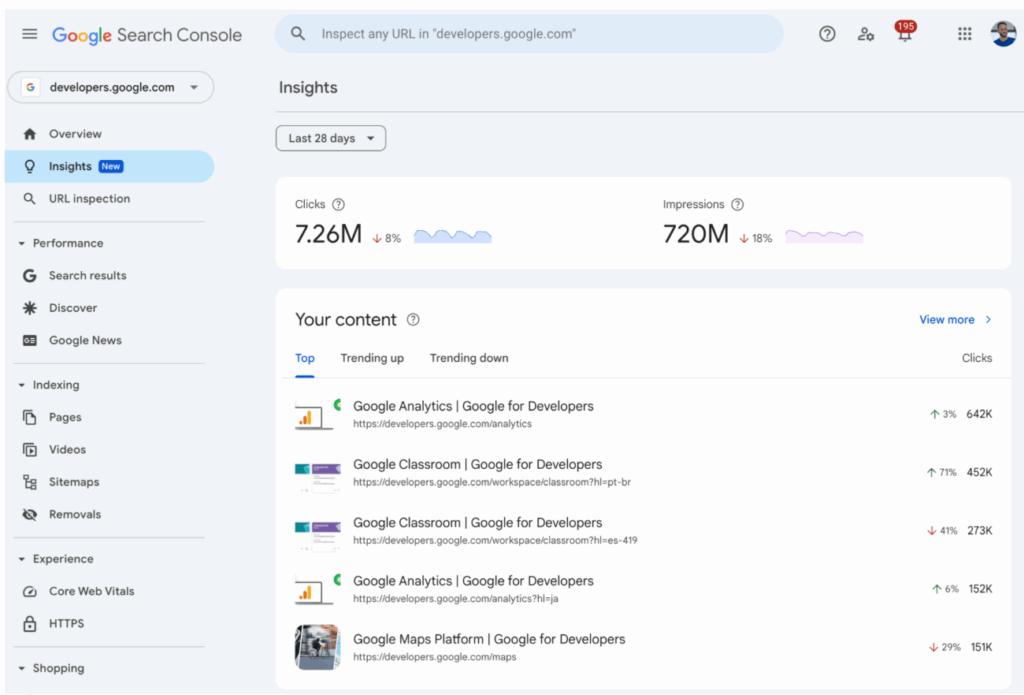Screen dimensions: 1024x695
Task: Click the user profile avatar
Action: click(x=1003, y=34)
